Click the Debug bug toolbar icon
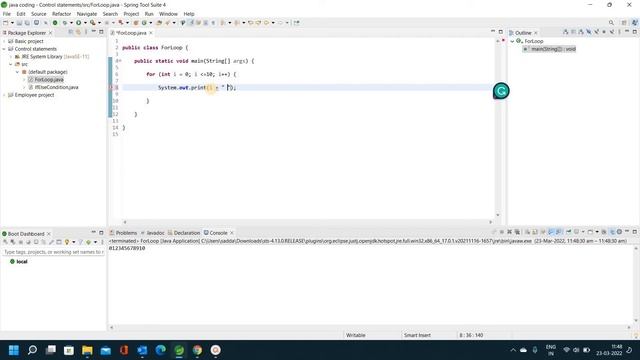The image size is (640, 360). (64, 23)
